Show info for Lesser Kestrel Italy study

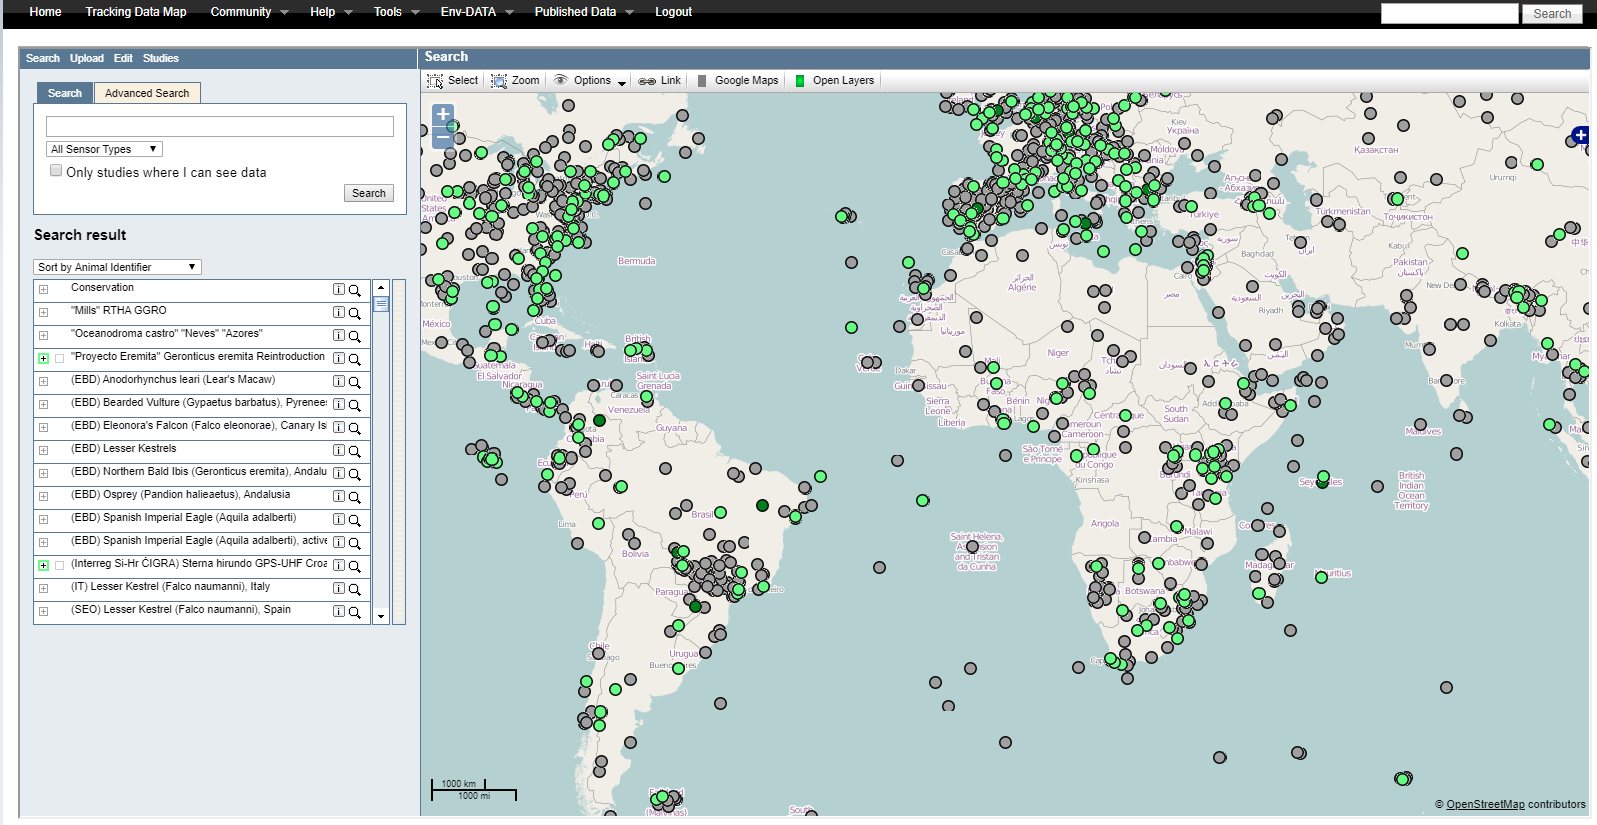click(x=338, y=588)
